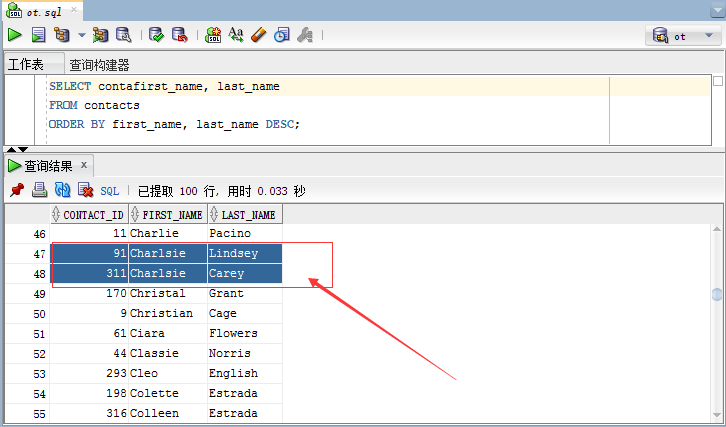Print the query results

click(x=39, y=190)
